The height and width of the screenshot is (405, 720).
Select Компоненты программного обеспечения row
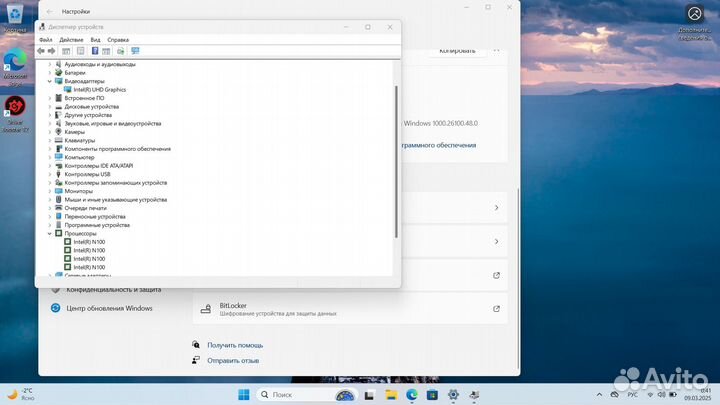pos(117,149)
